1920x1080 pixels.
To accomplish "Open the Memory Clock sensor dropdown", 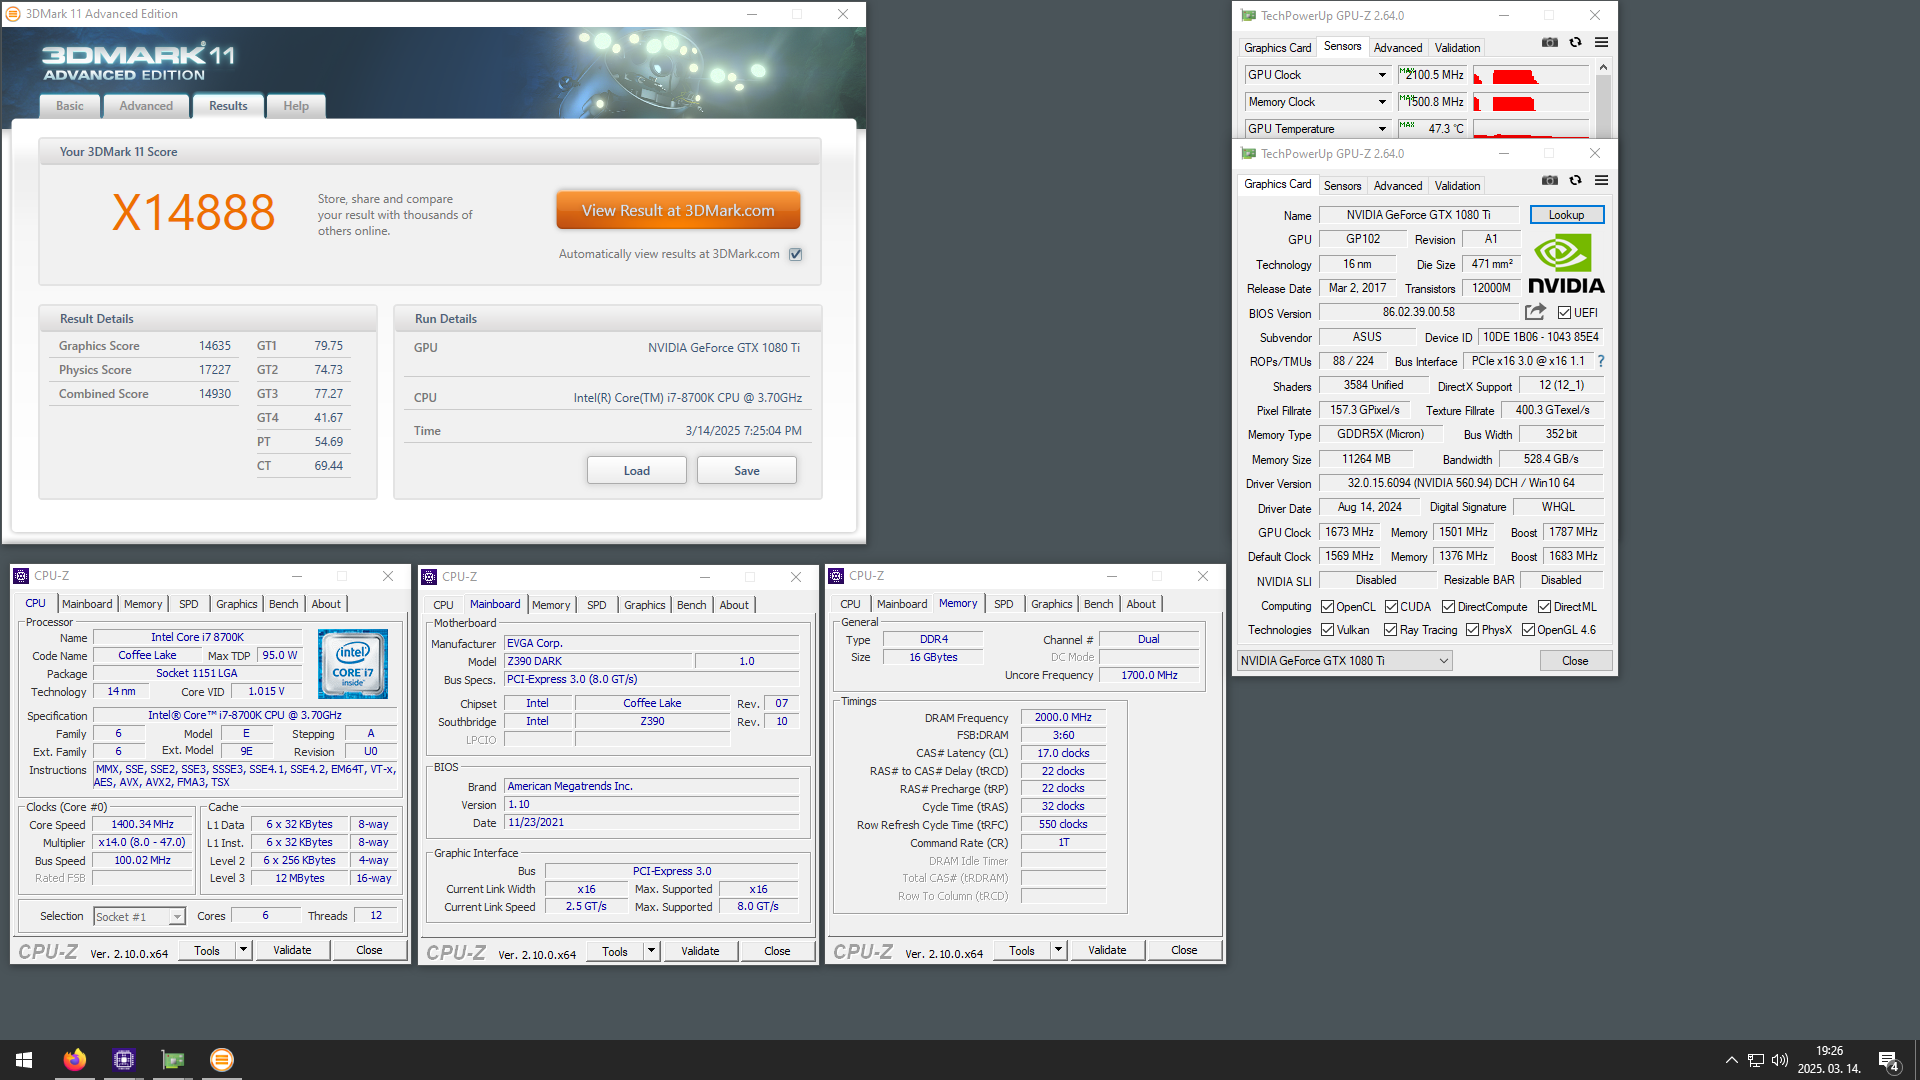I will pyautogui.click(x=1382, y=102).
